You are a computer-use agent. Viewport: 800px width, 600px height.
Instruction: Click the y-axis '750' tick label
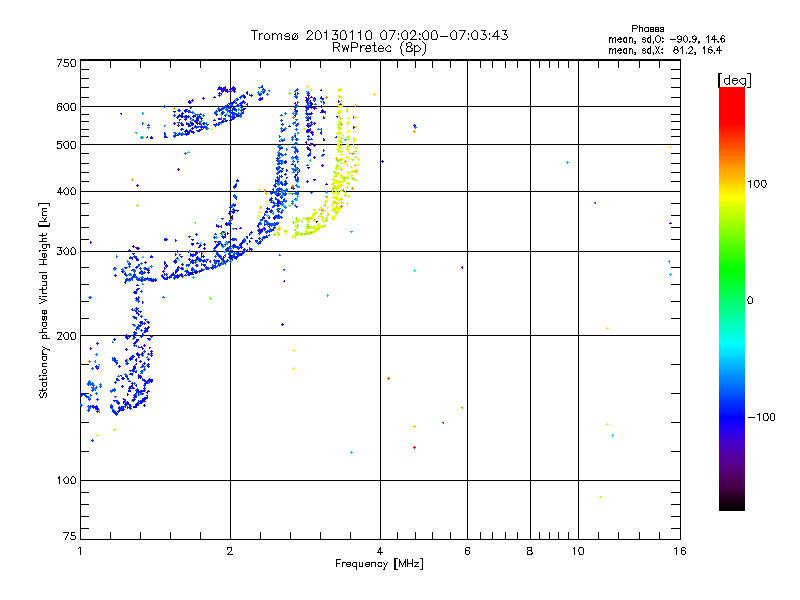(x=66, y=63)
